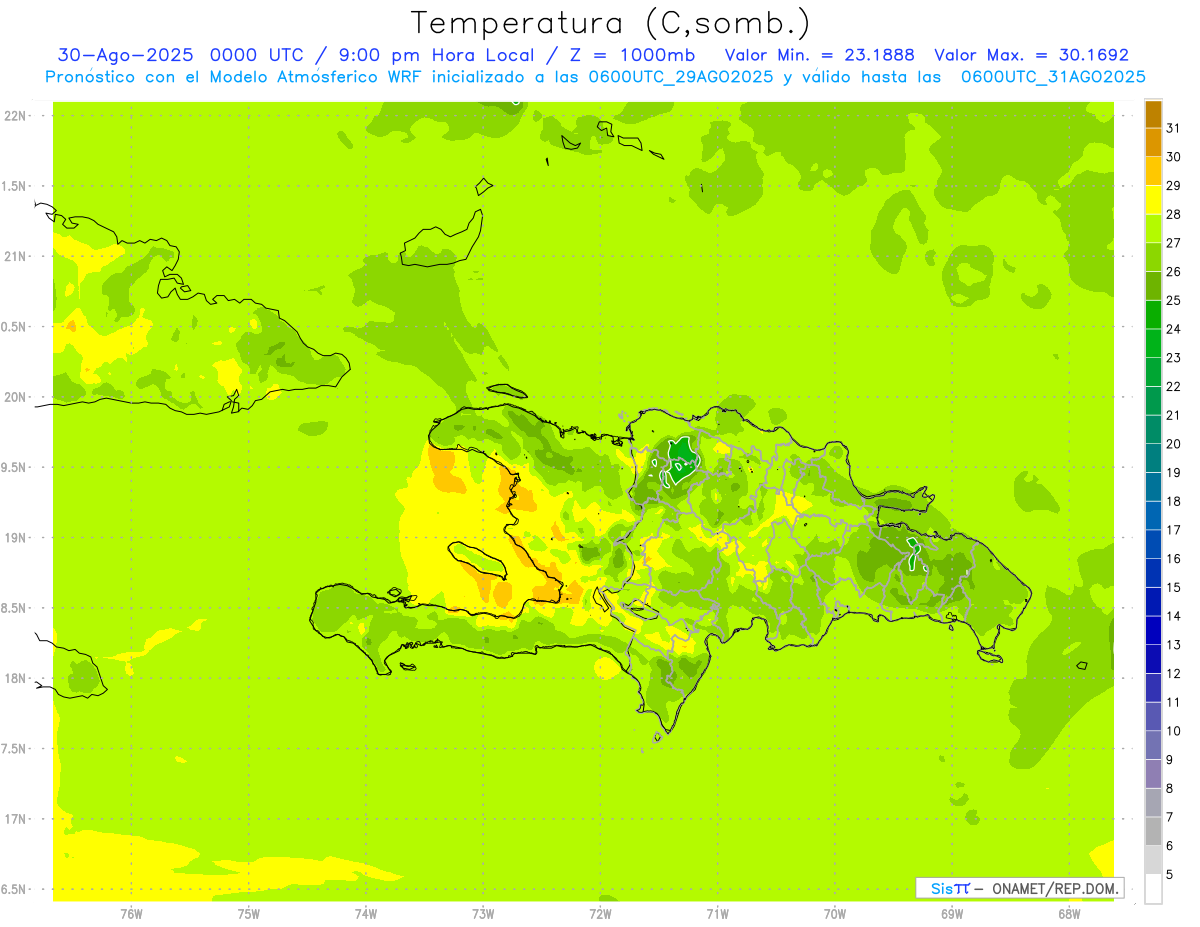Click the '22N' latitude label
Screen dimensions: 1200x927
[14, 115]
